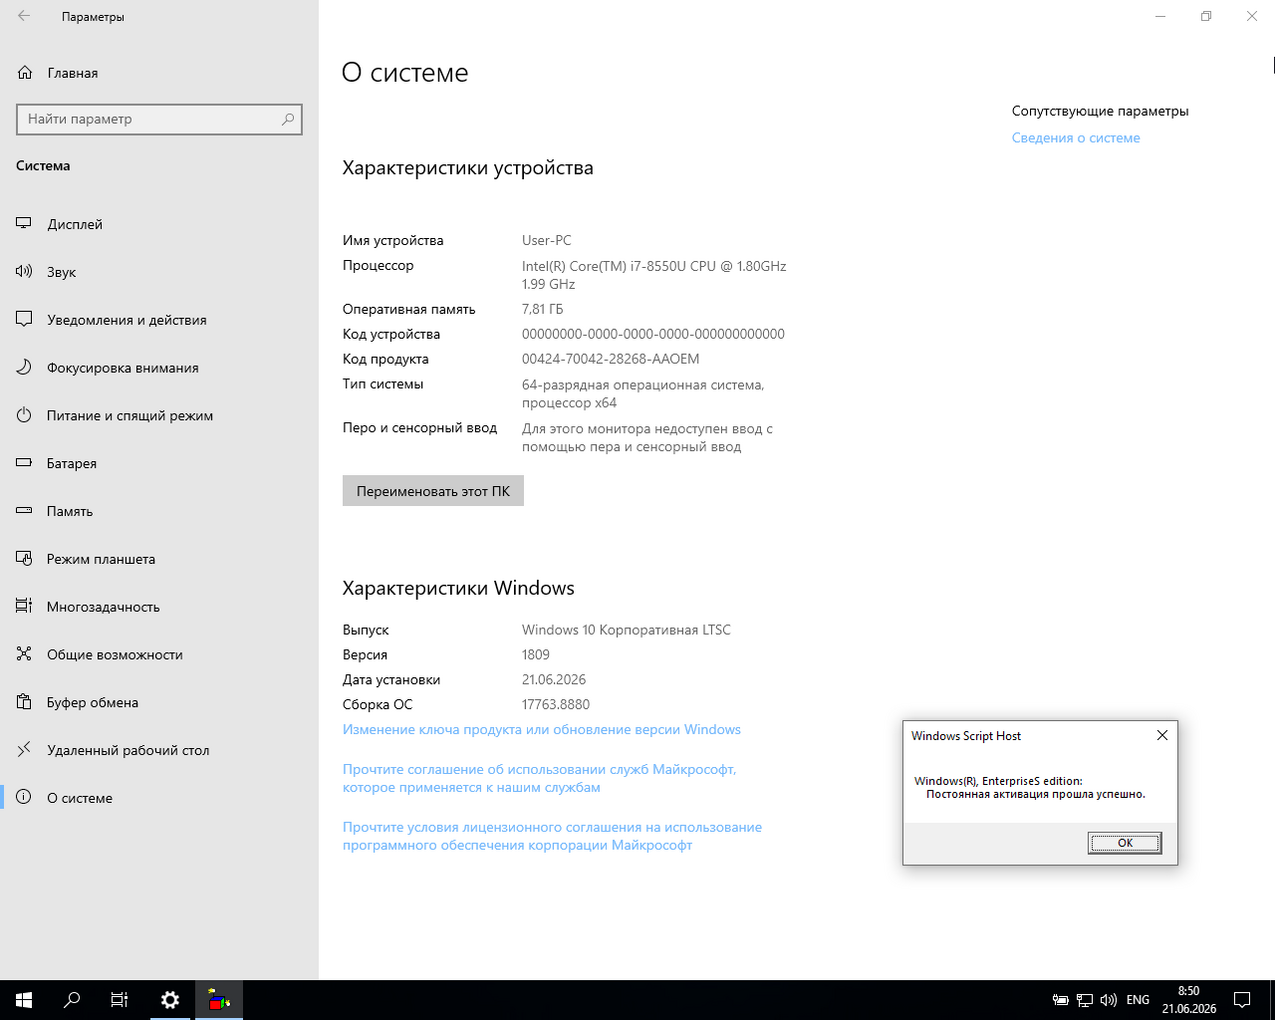
Task: Select OS build 17763.8880
Action: (x=556, y=704)
